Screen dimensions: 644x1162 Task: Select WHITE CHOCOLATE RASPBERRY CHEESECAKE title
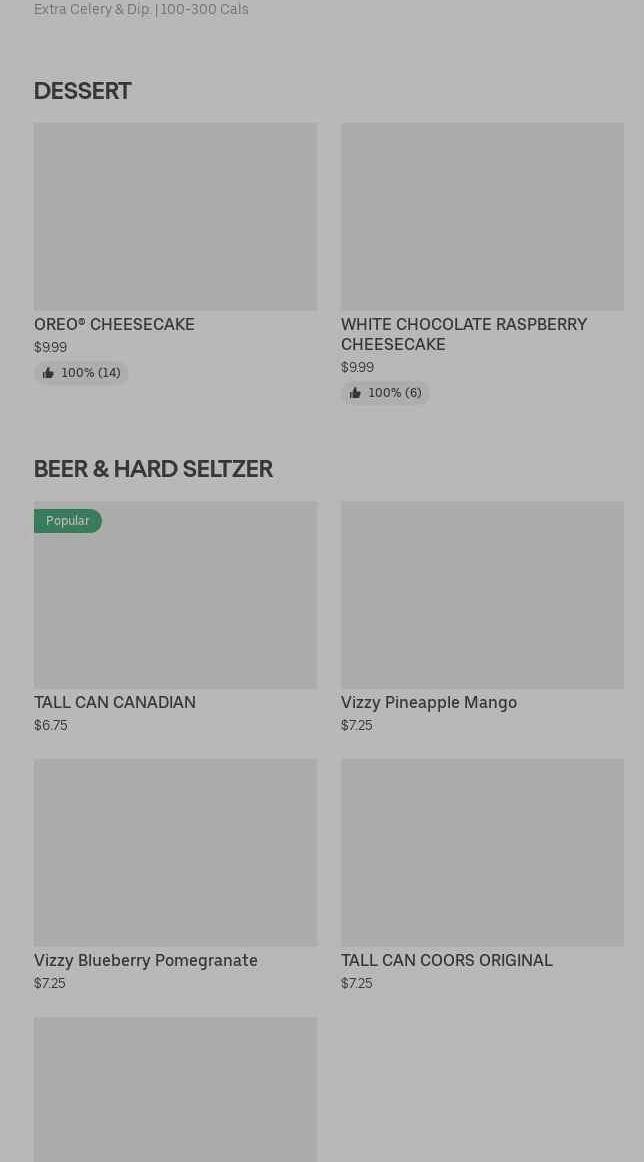coord(463,334)
